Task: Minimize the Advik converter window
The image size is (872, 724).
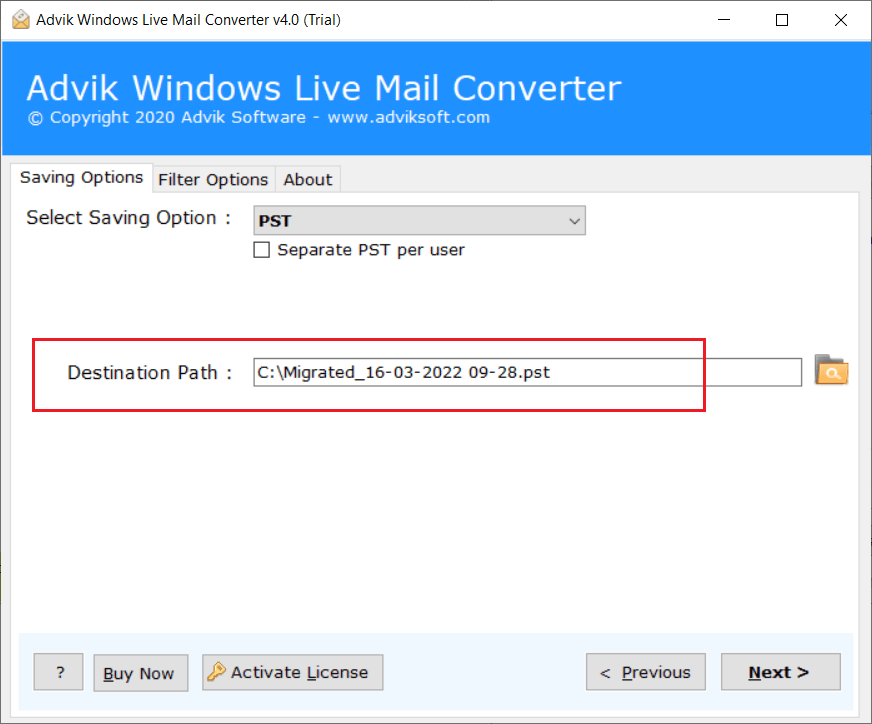Action: (x=723, y=19)
